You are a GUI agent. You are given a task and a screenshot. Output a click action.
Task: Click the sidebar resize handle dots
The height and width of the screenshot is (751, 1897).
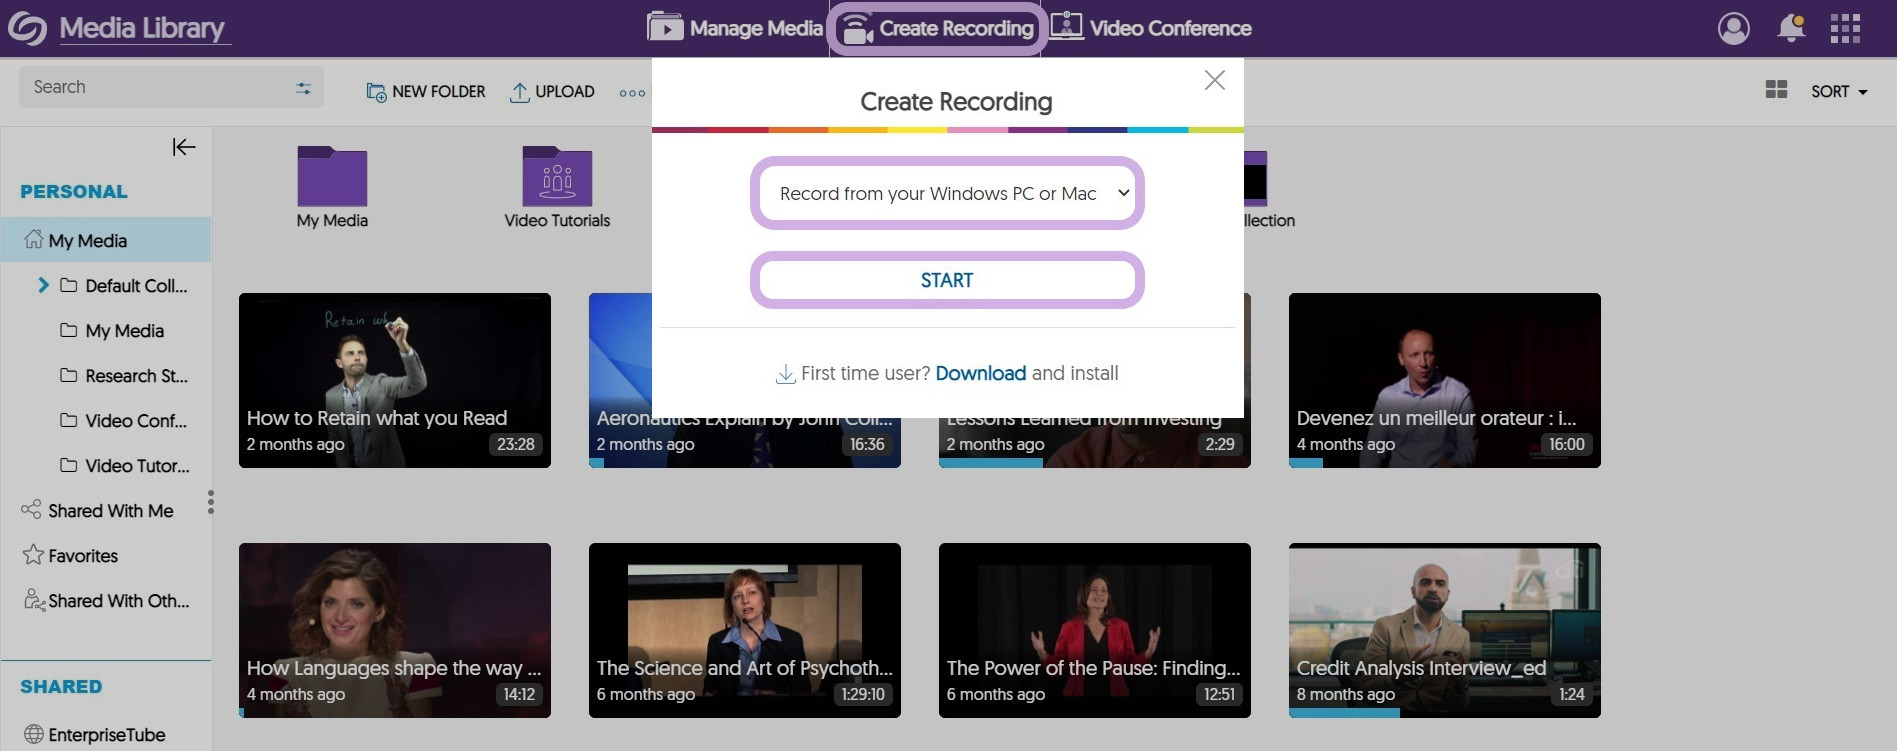coord(210,502)
